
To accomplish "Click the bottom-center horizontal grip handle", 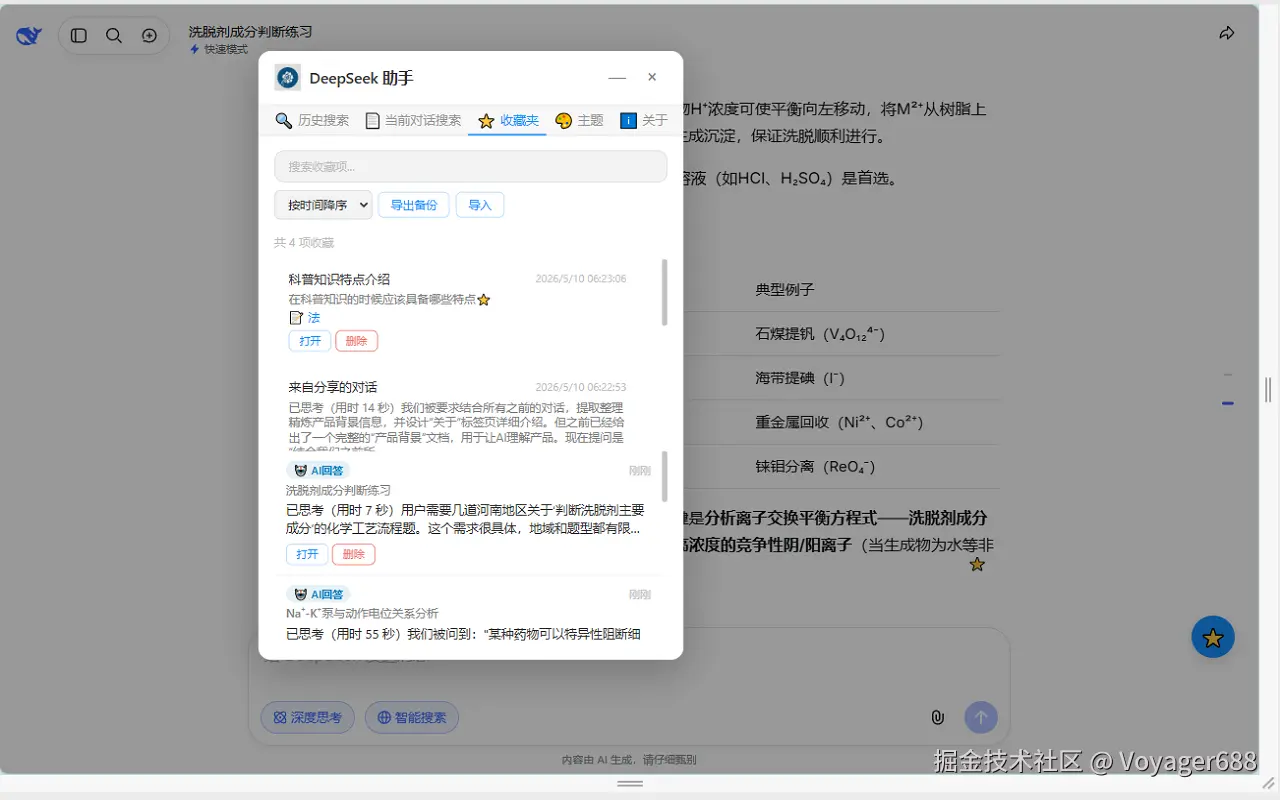I will pyautogui.click(x=630, y=784).
